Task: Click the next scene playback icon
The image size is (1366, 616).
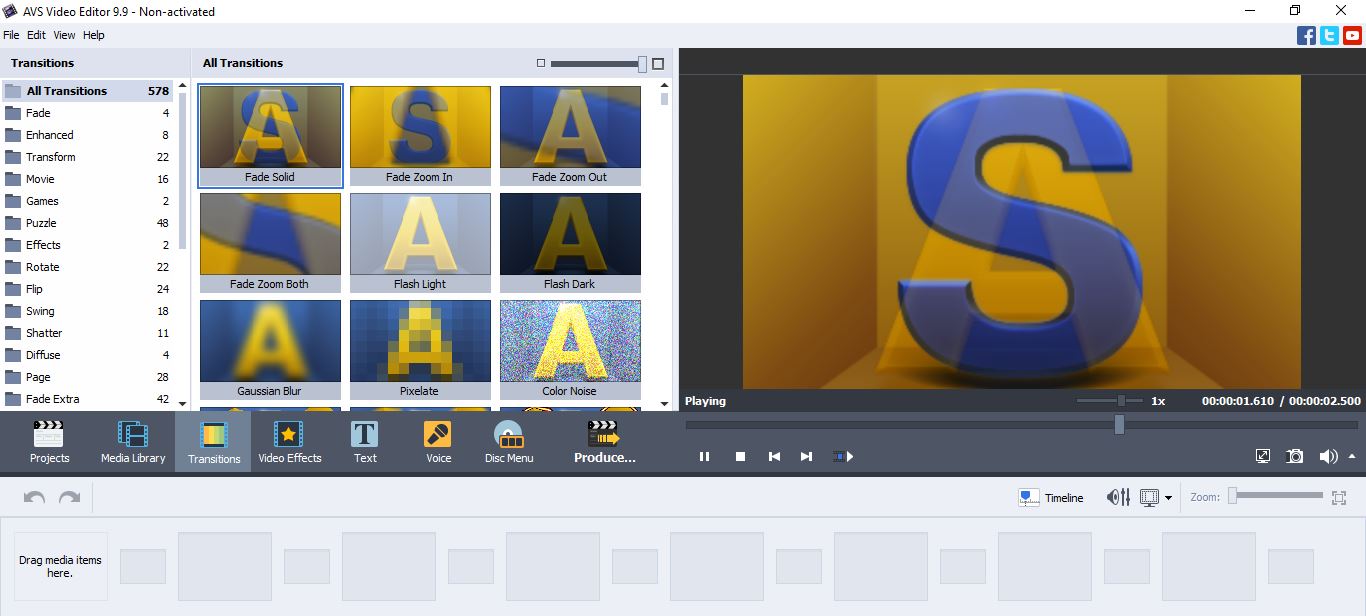Action: (x=843, y=456)
